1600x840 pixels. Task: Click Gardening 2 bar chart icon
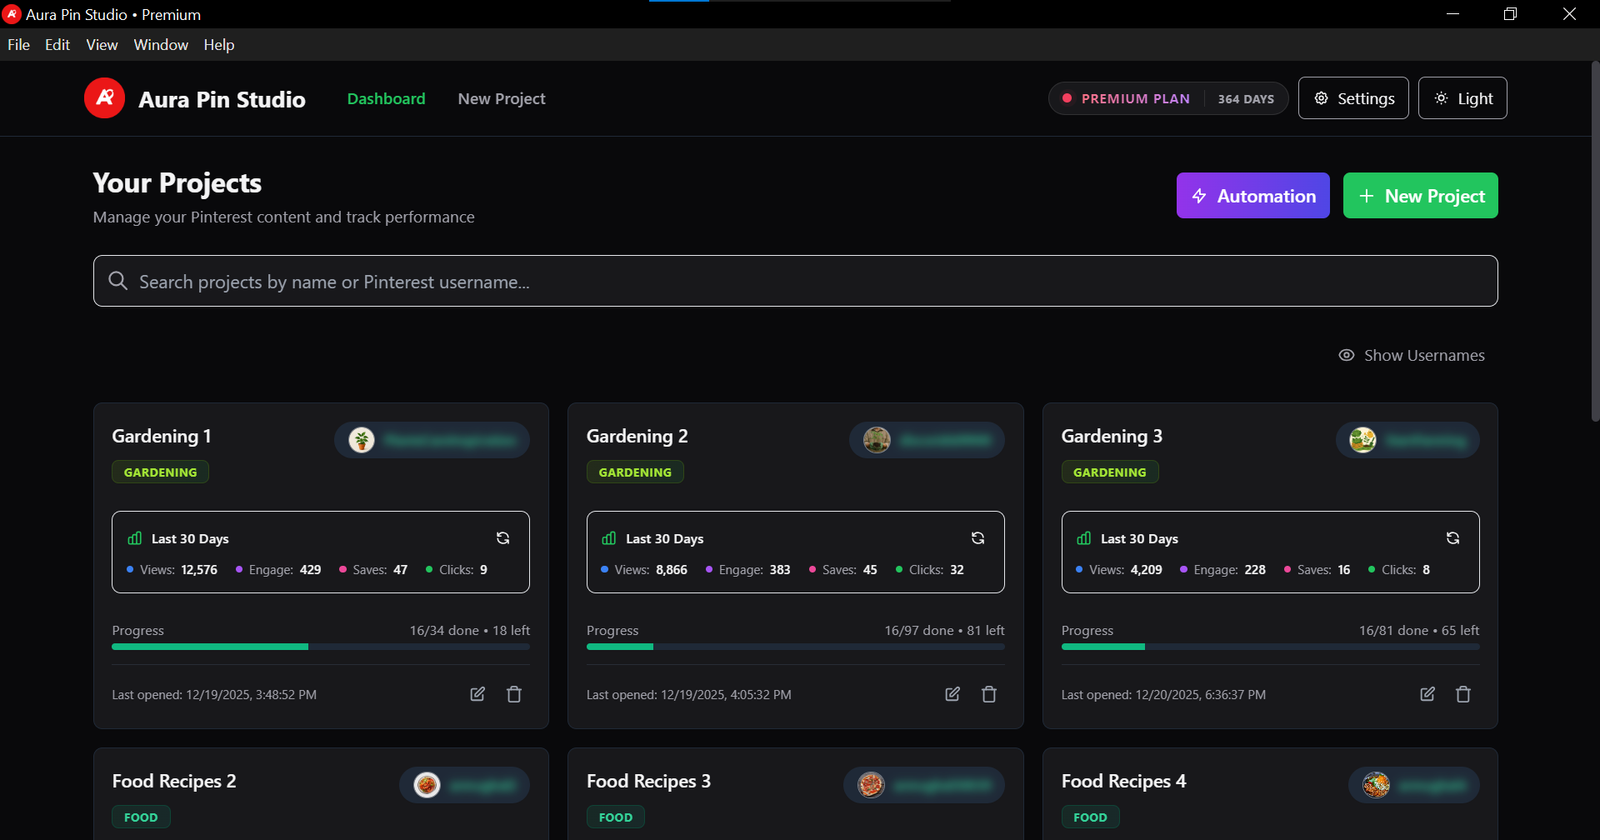(x=609, y=538)
